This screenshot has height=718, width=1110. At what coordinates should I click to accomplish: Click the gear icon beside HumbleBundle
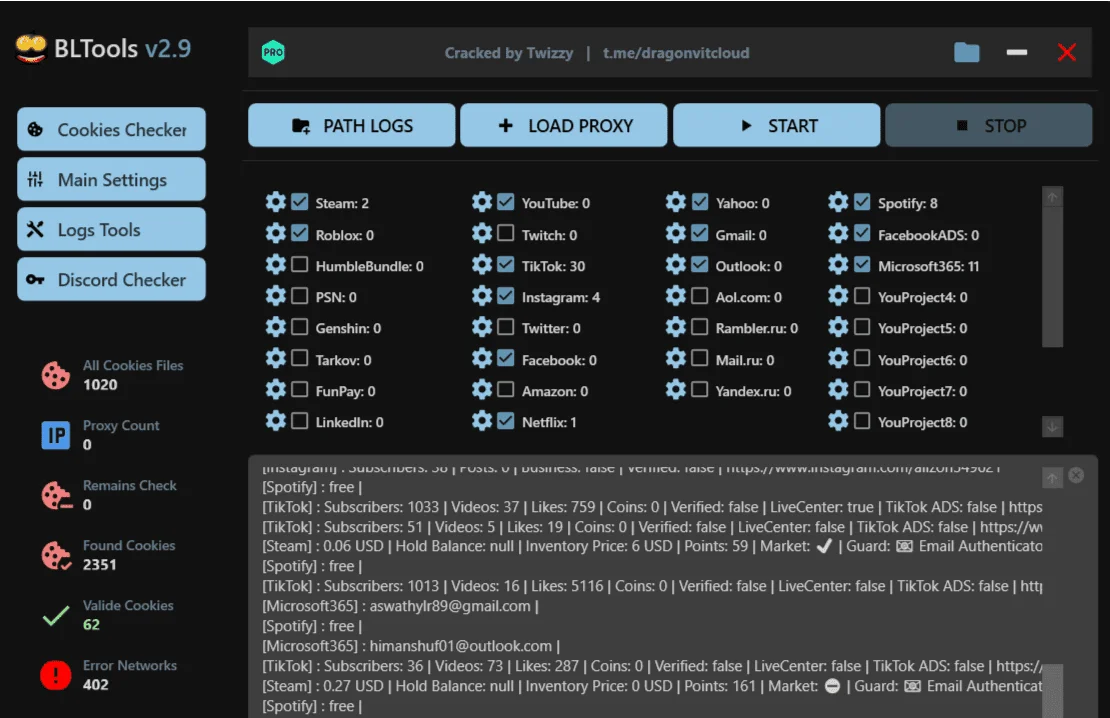(275, 265)
